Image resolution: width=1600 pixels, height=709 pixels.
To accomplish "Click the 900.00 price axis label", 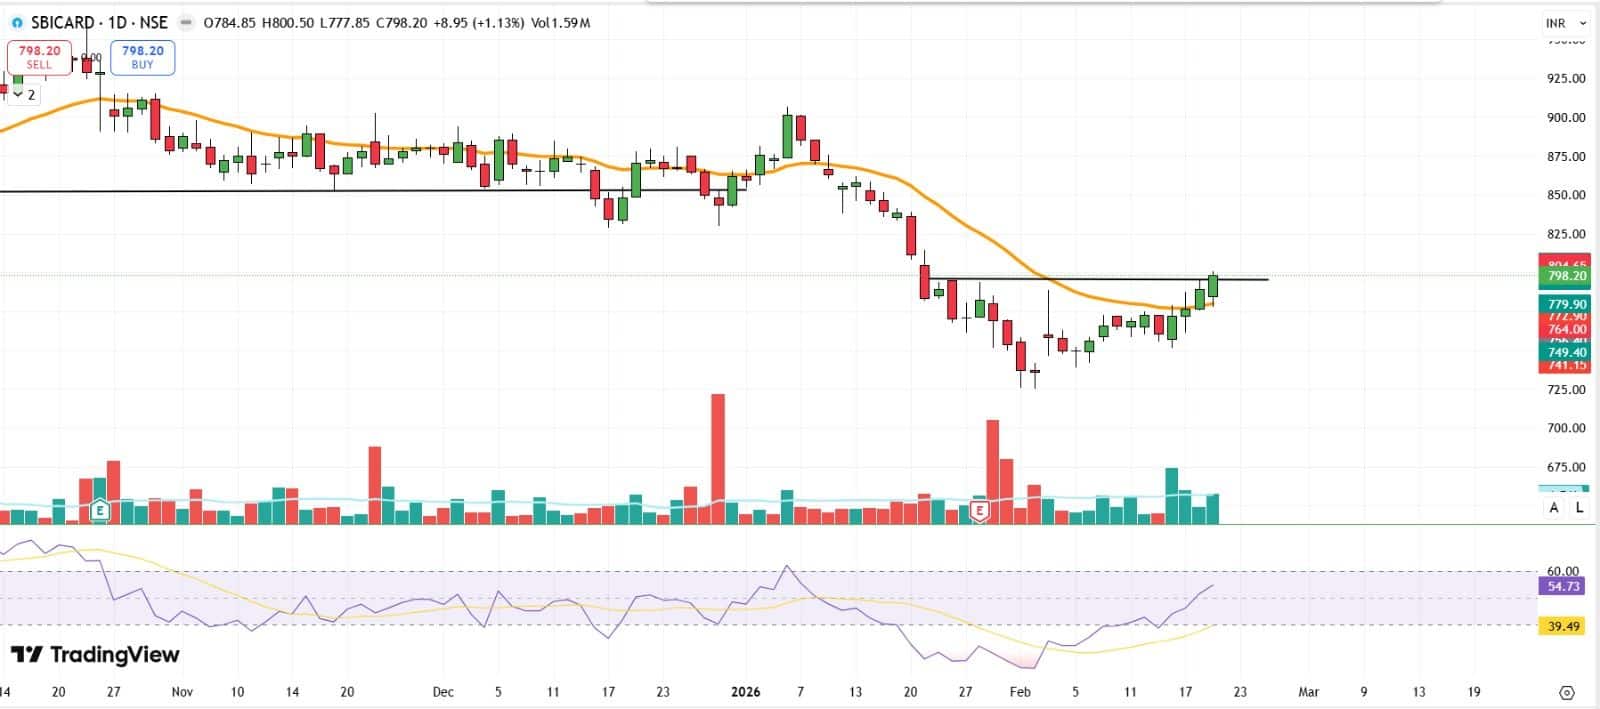I will (1566, 117).
